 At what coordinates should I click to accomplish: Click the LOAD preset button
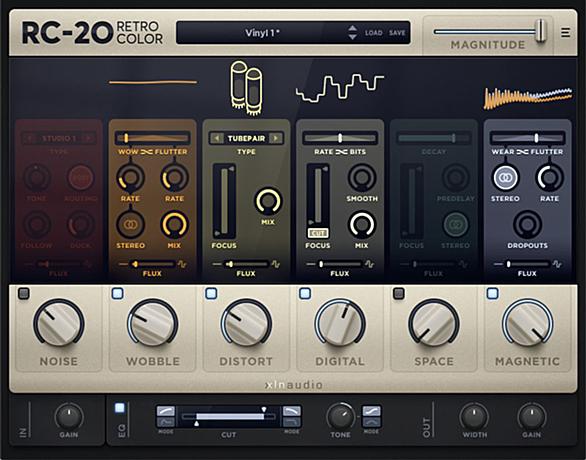pyautogui.click(x=373, y=33)
